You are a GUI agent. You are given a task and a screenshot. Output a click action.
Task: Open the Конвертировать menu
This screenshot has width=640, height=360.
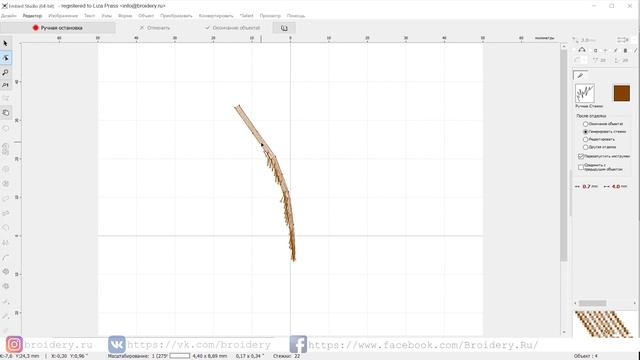click(216, 16)
